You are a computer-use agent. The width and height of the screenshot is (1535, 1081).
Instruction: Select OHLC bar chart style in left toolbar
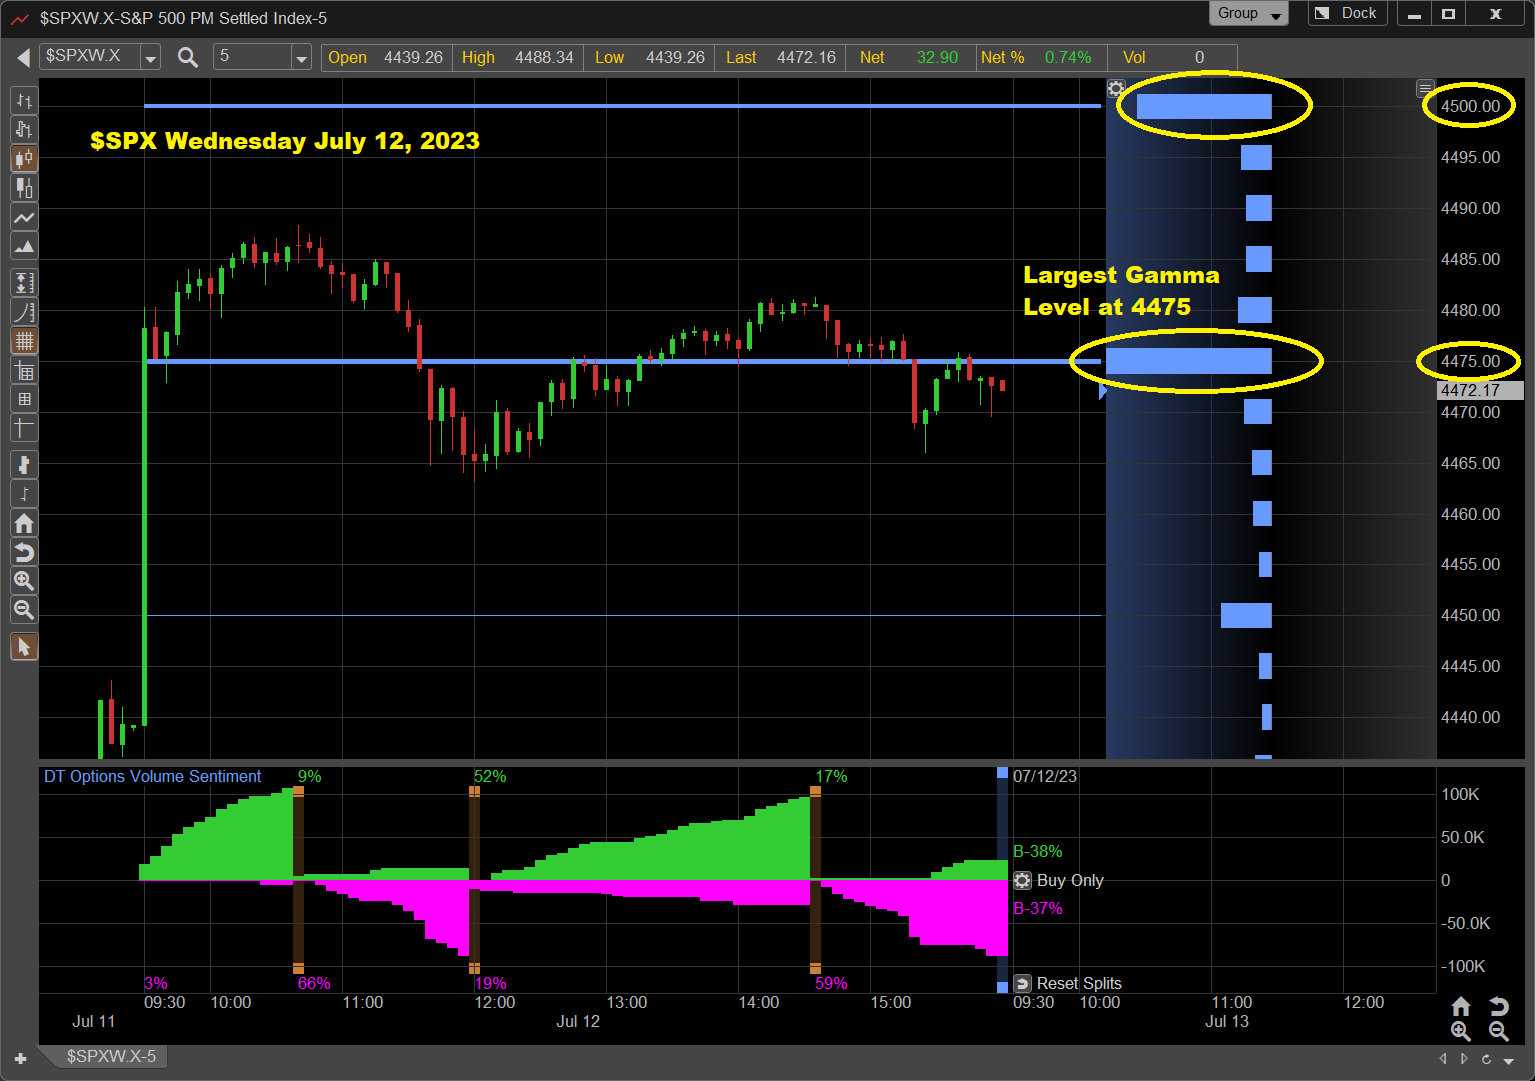click(x=24, y=101)
